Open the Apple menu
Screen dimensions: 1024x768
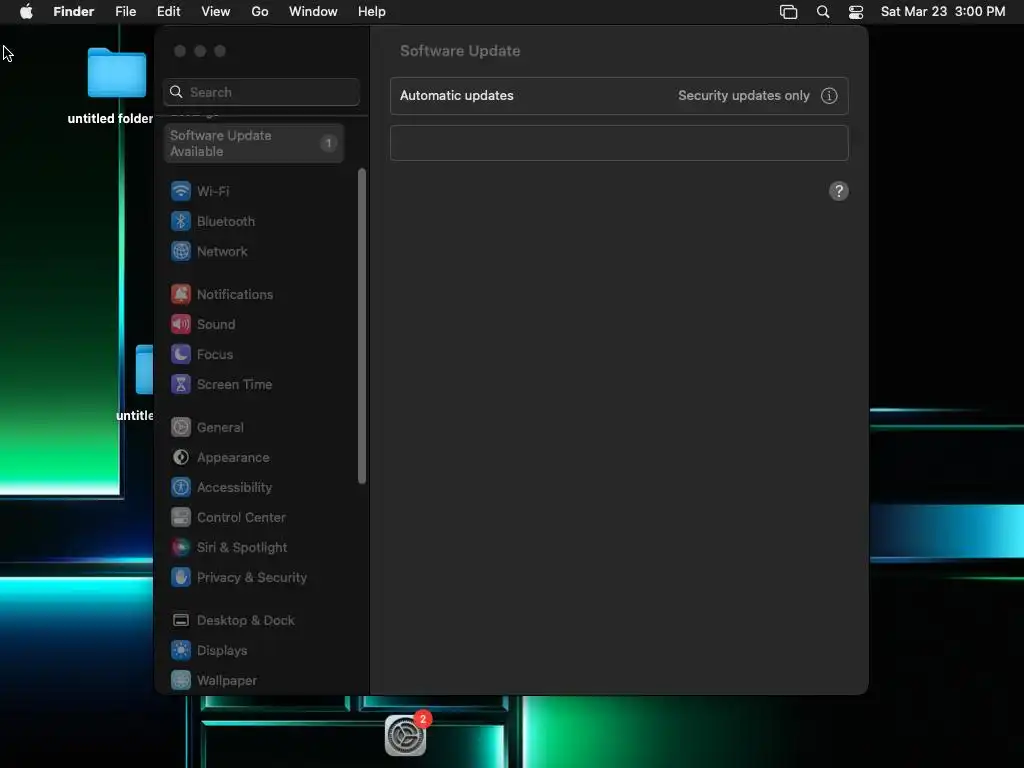pos(26,12)
